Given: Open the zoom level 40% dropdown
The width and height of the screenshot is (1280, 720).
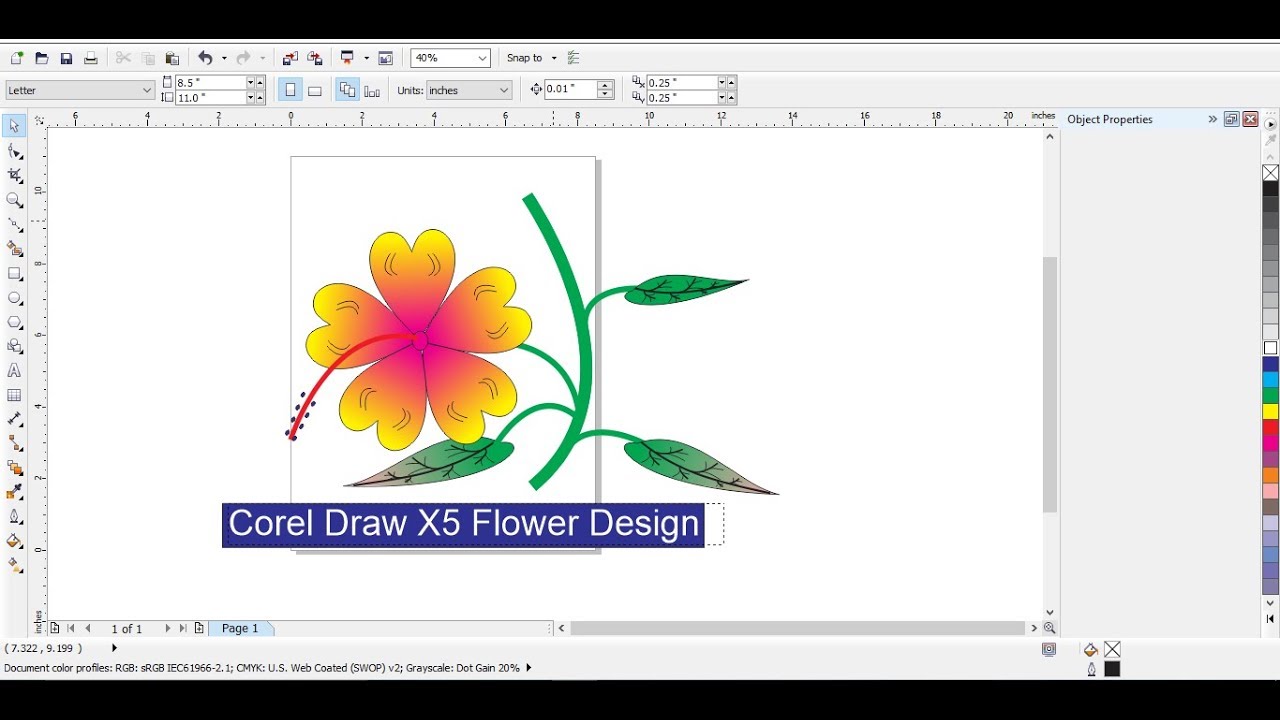Looking at the screenshot, I should tap(482, 58).
